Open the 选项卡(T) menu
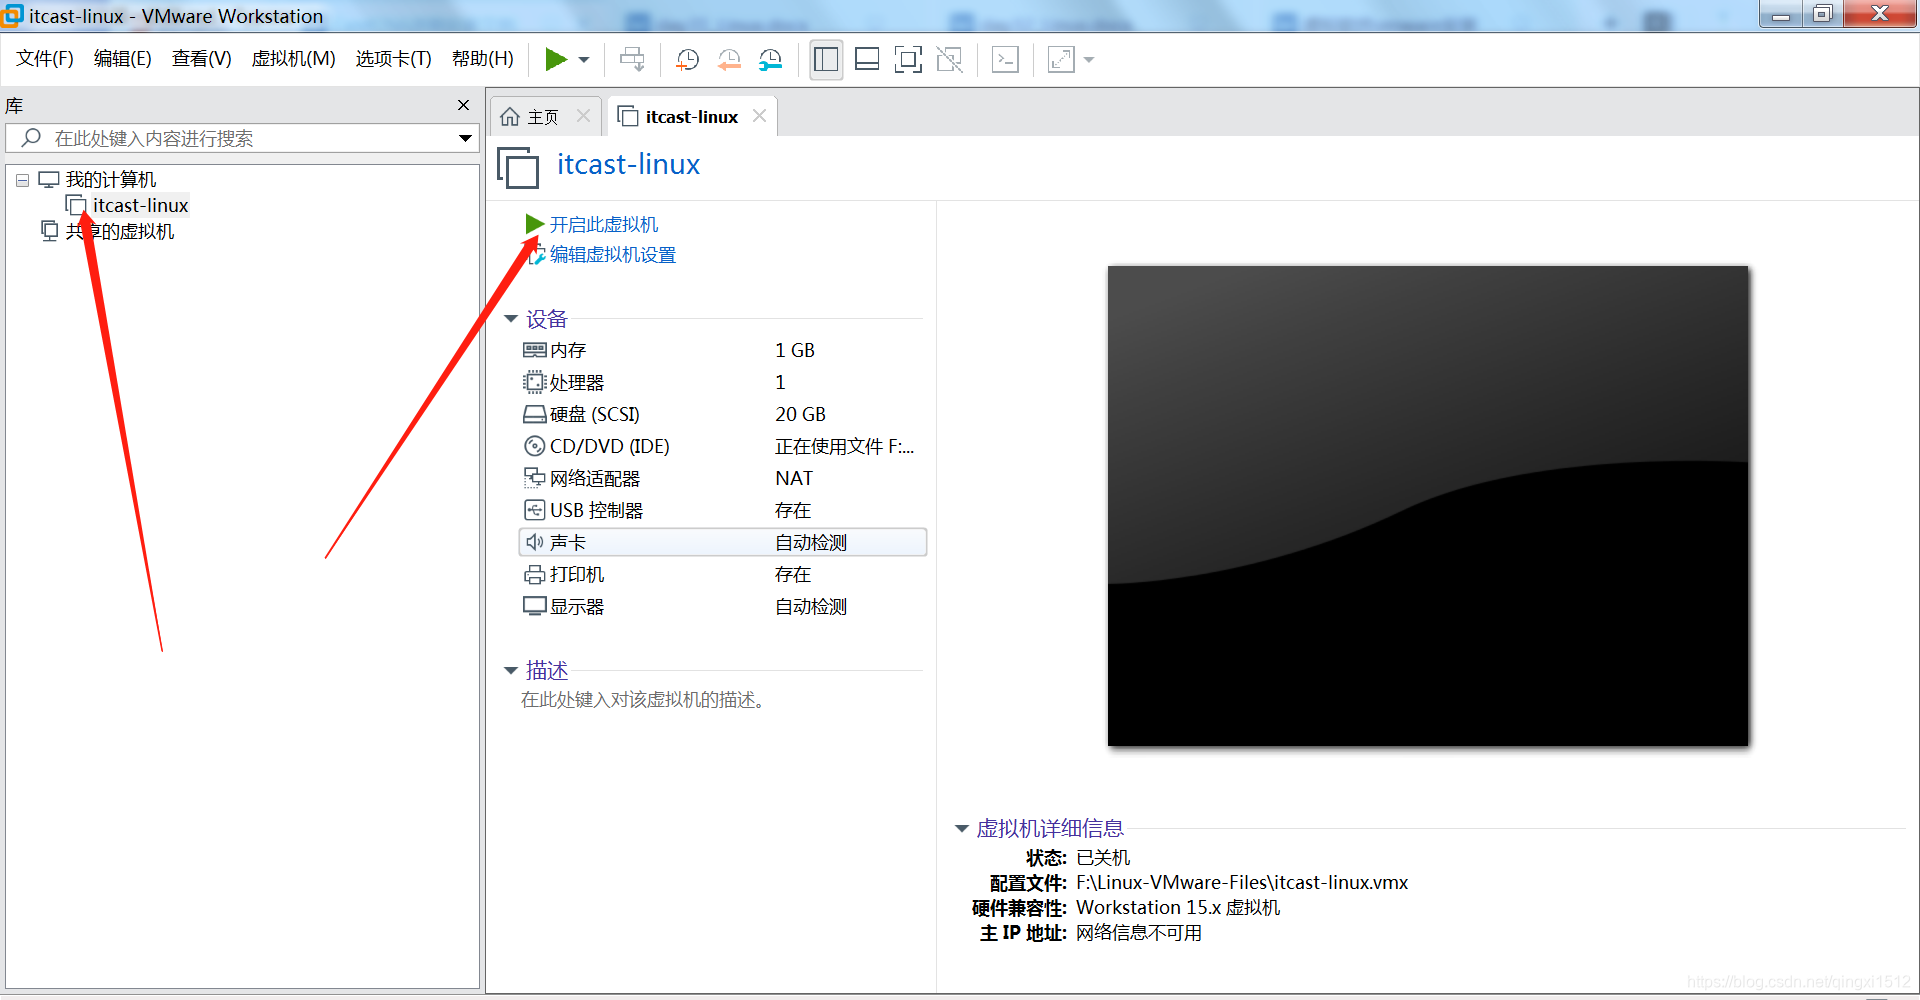Viewport: 1920px width, 1000px height. click(393, 59)
